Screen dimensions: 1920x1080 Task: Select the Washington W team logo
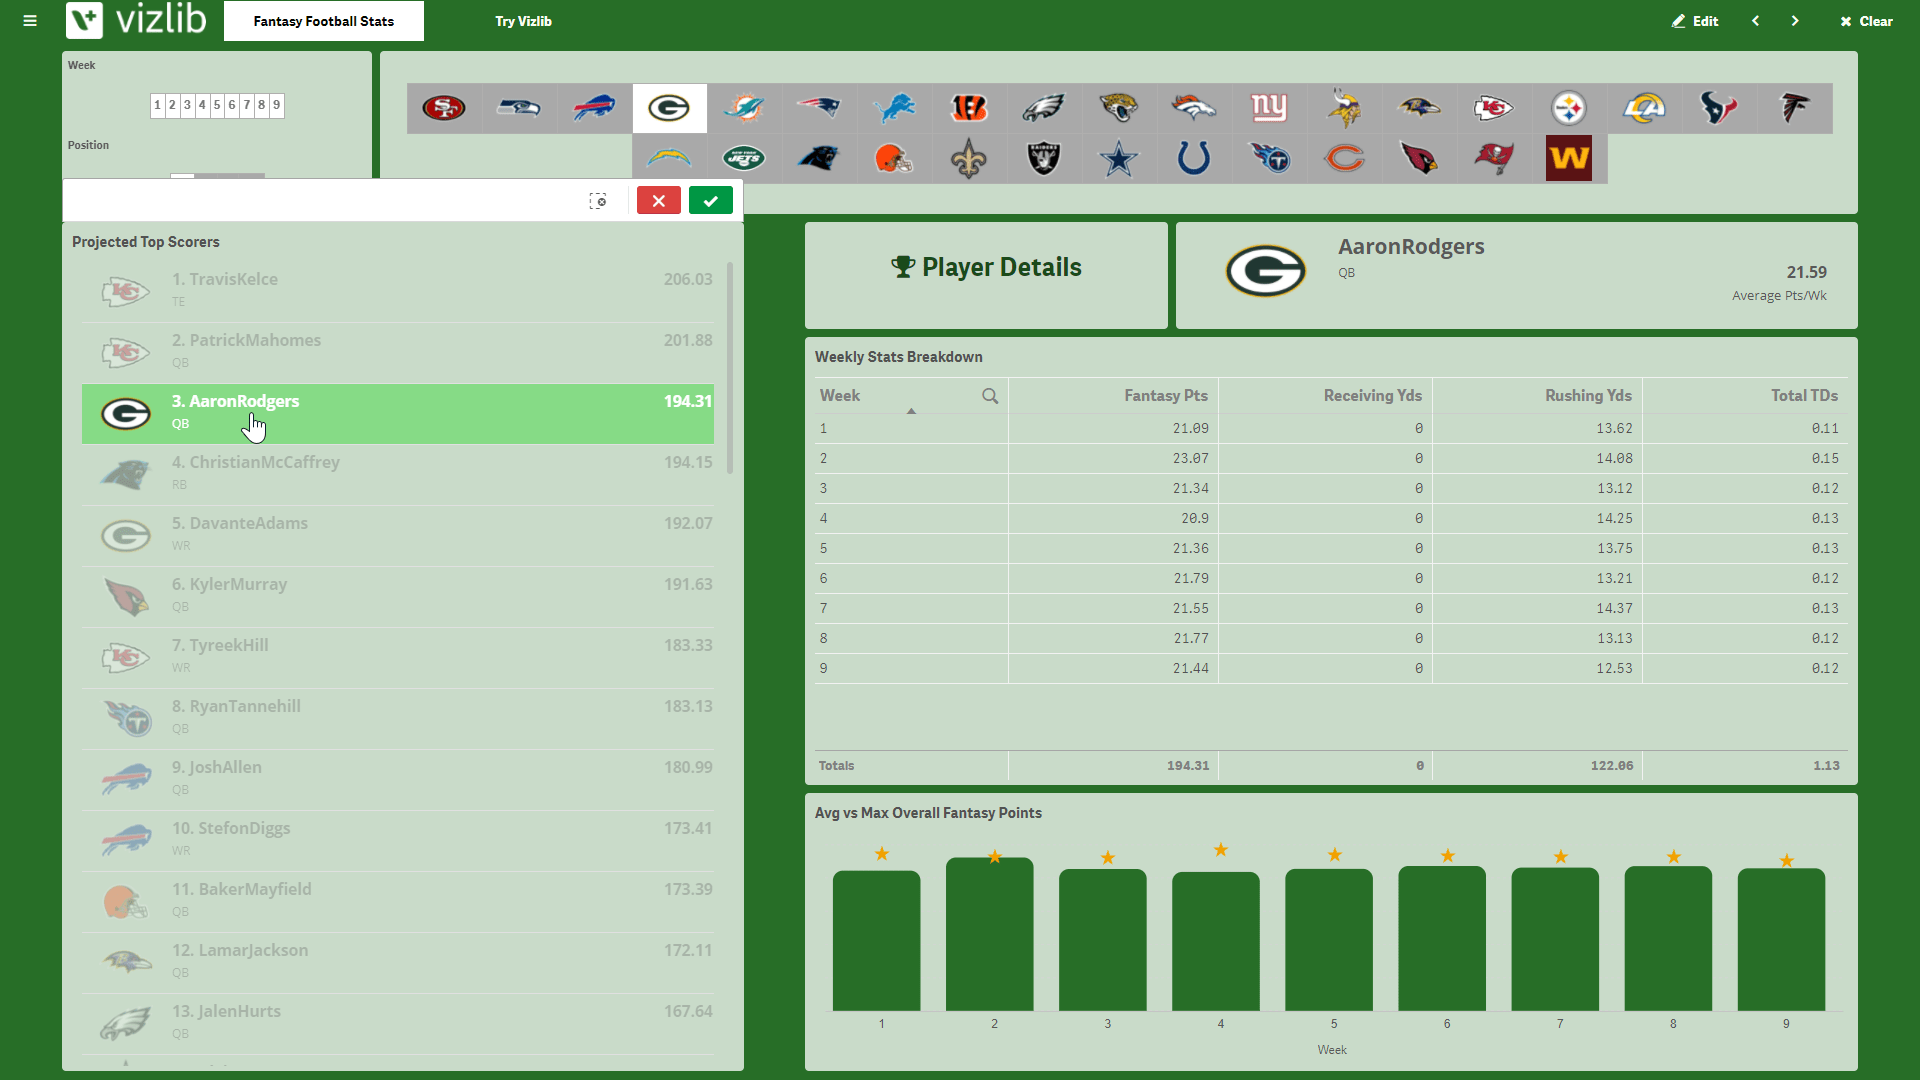point(1569,158)
